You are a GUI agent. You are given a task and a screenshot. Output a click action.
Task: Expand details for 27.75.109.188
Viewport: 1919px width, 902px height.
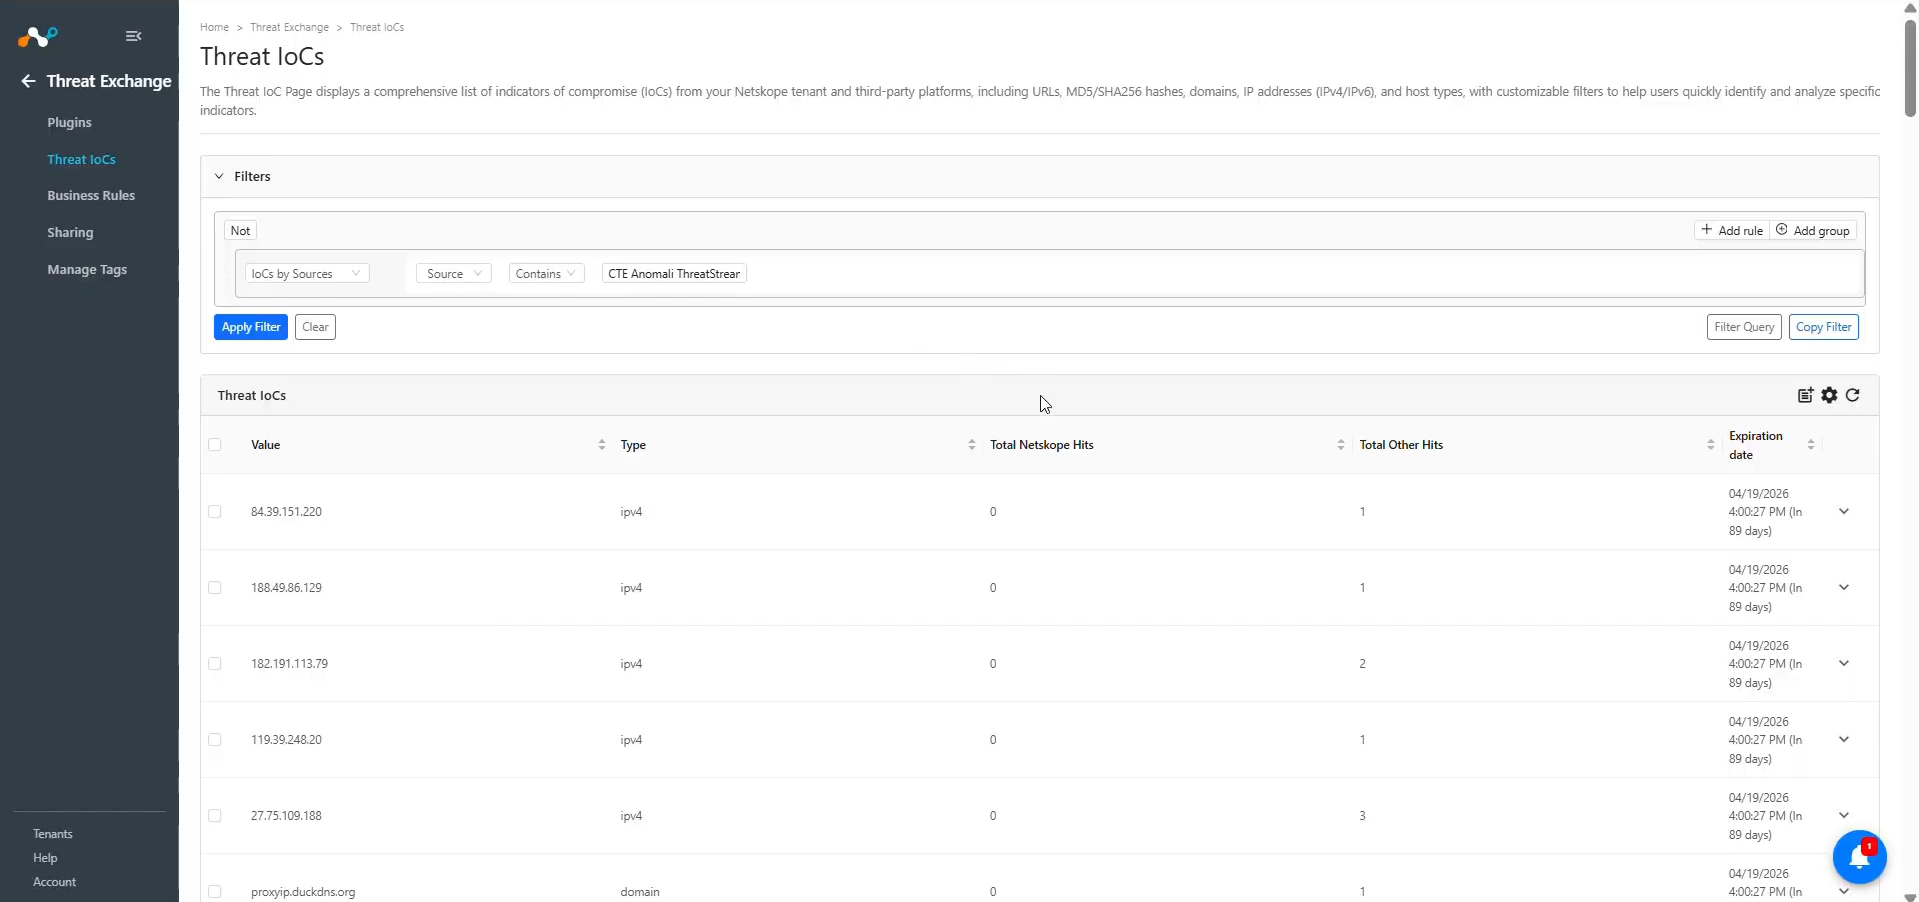tap(1844, 816)
